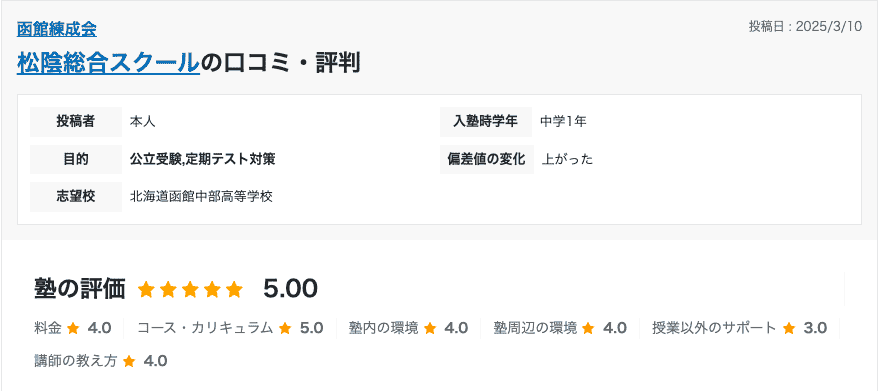This screenshot has width=879, height=391.
Task: Click the star icon next to 塾周辺の環境
Action: pyautogui.click(x=588, y=328)
